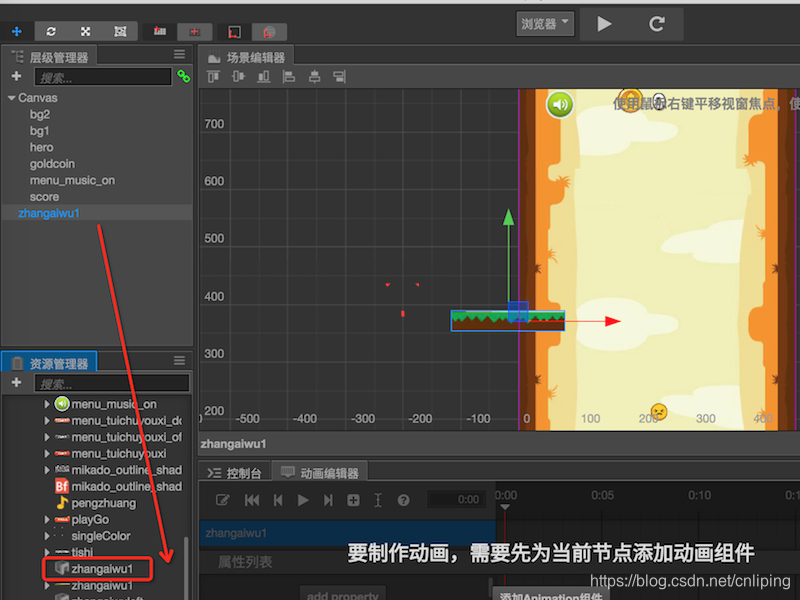
Task: Click the add property button
Action: [x=343, y=594]
